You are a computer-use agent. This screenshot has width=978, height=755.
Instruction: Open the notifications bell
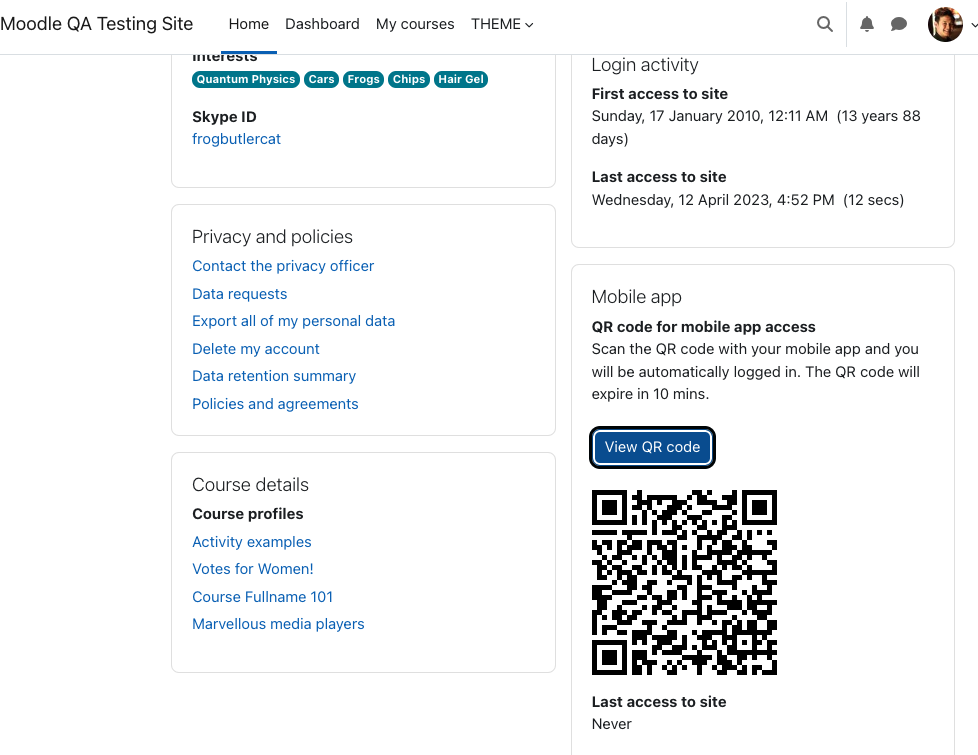point(866,24)
